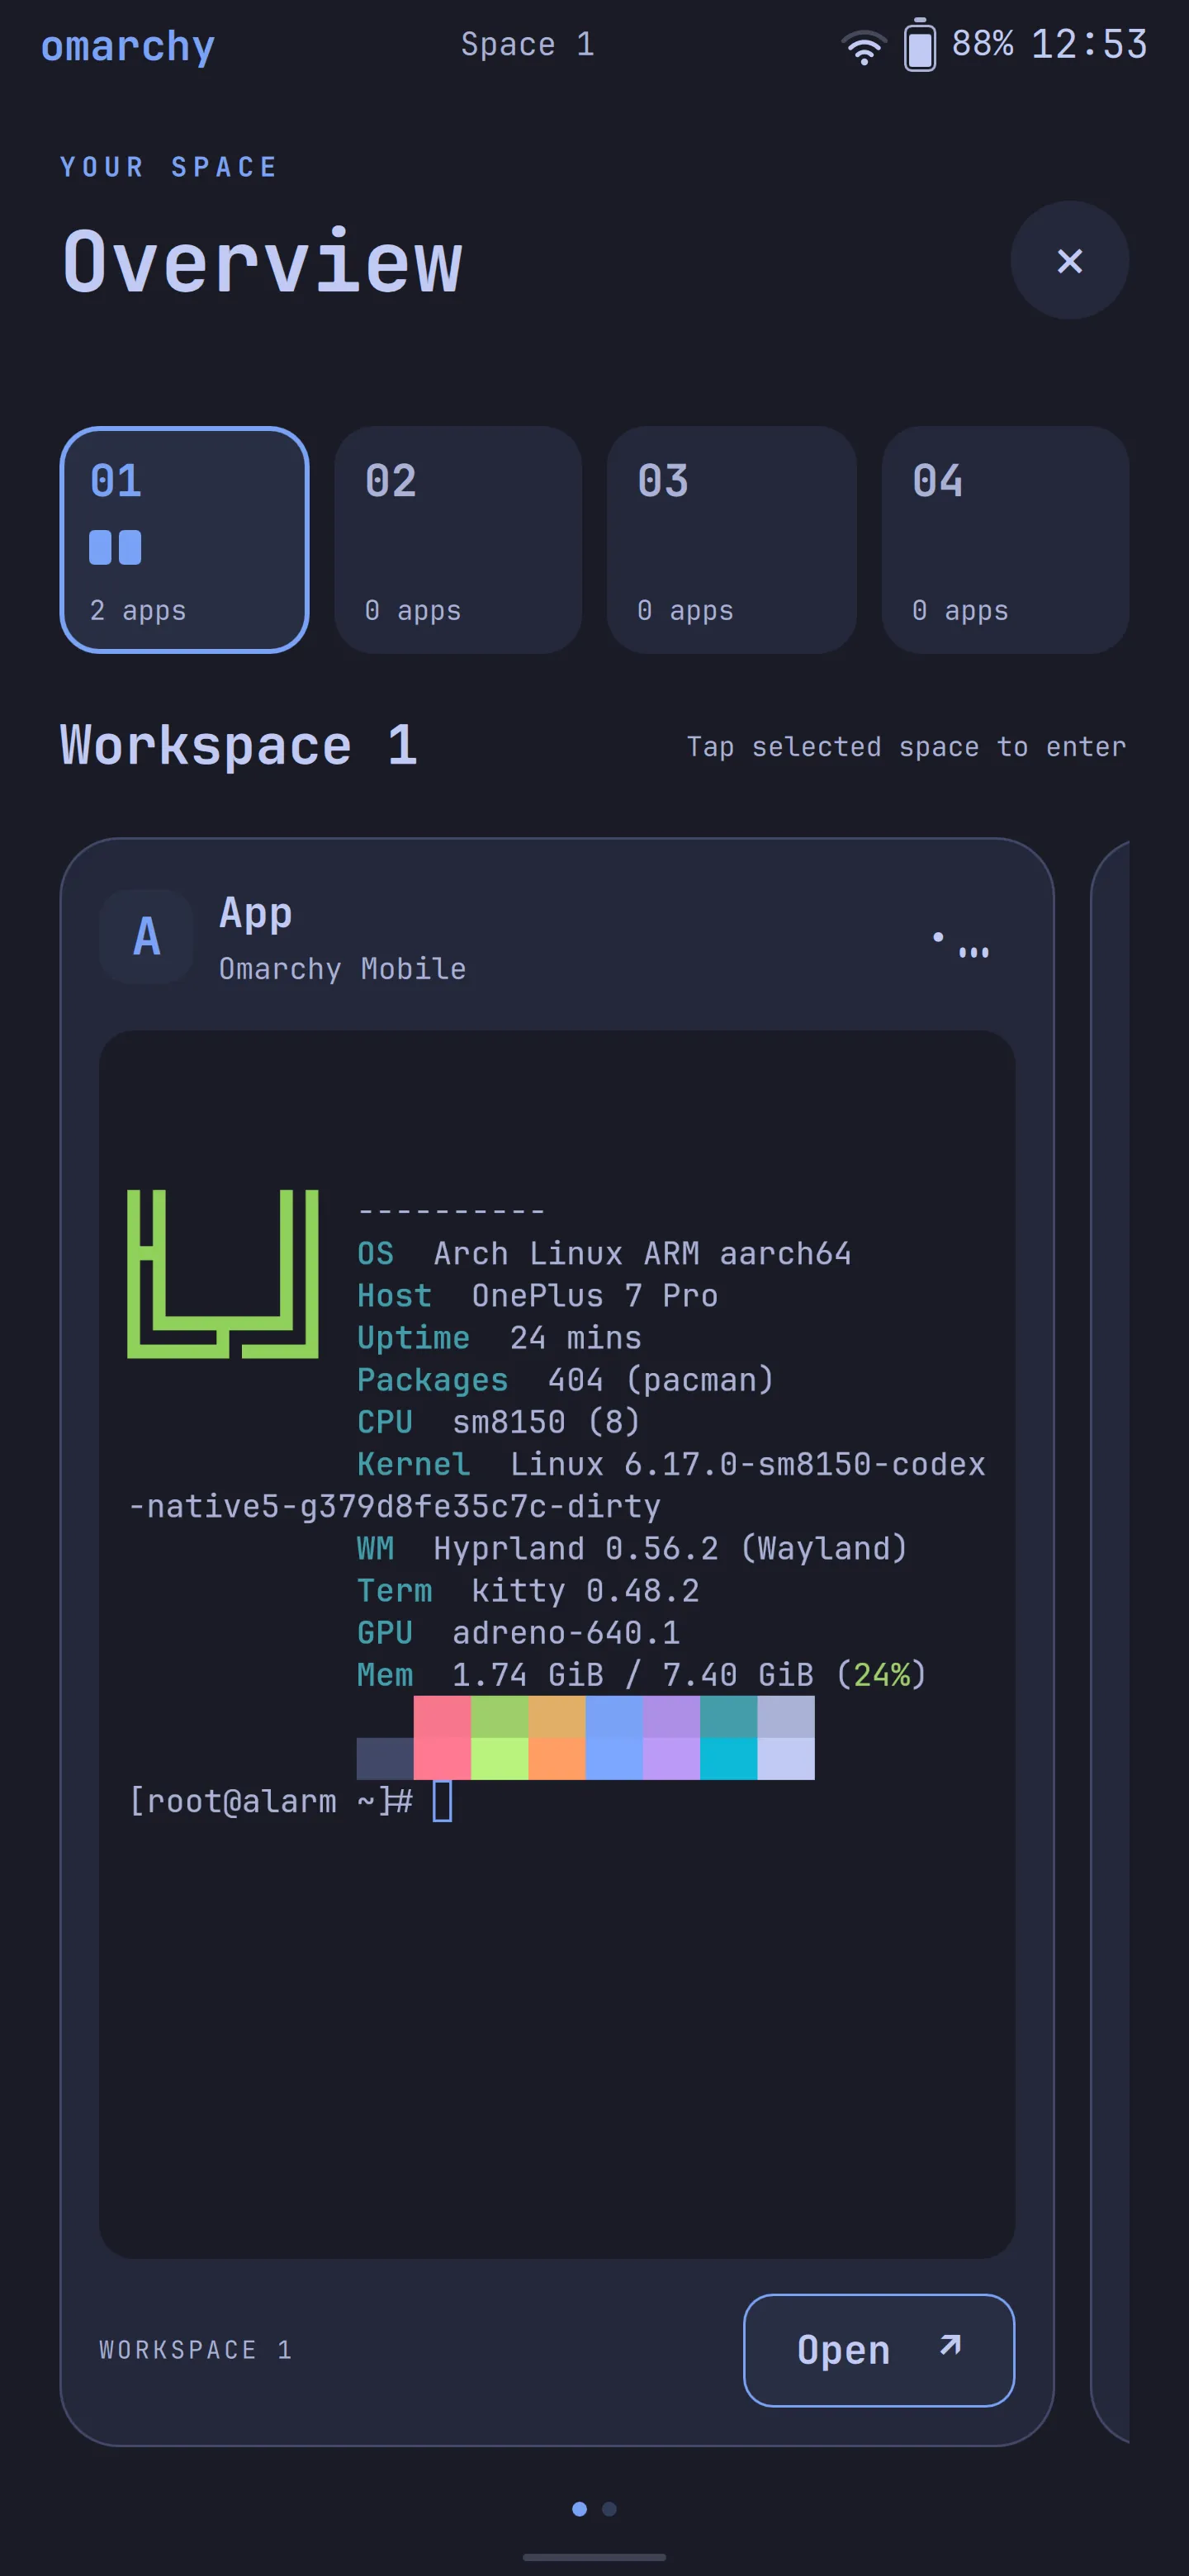1189x2576 pixels.
Task: Go to the second page indicator dot
Action: coord(609,2508)
